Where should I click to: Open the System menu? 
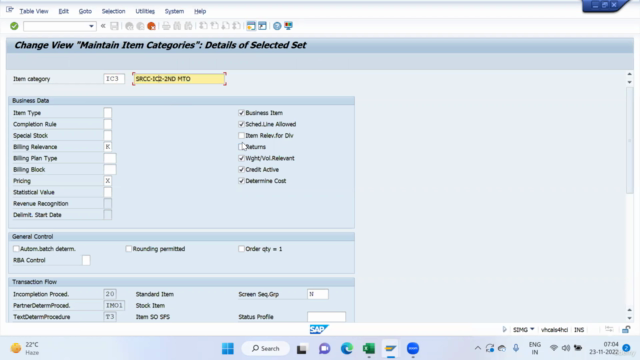point(174,11)
